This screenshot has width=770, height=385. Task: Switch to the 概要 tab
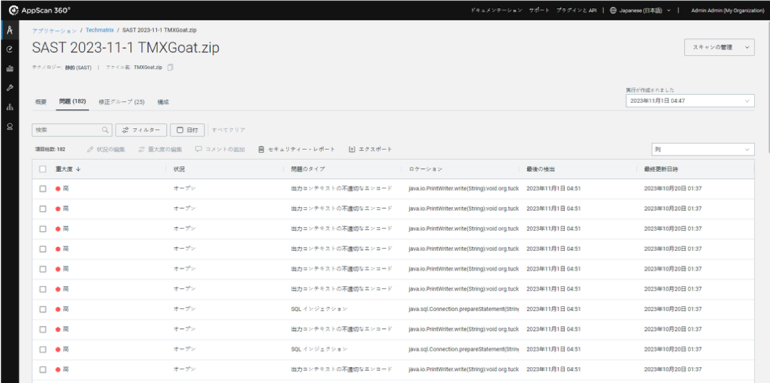pyautogui.click(x=41, y=102)
